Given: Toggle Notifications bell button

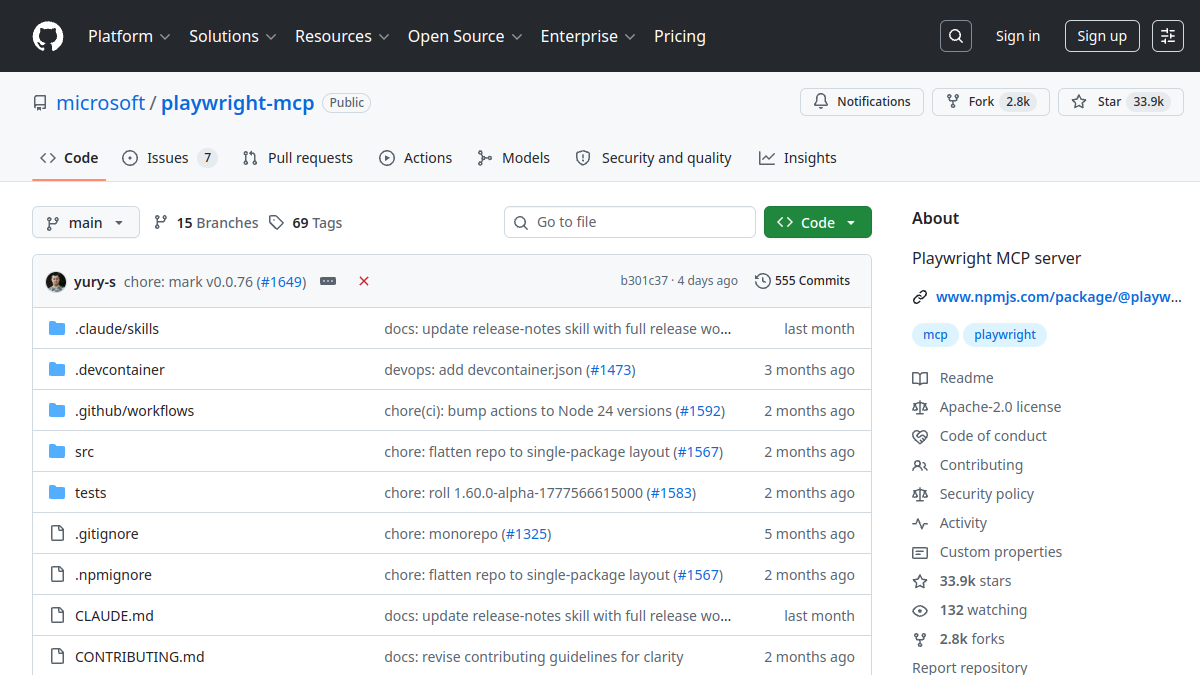Looking at the screenshot, I should 862,102.
